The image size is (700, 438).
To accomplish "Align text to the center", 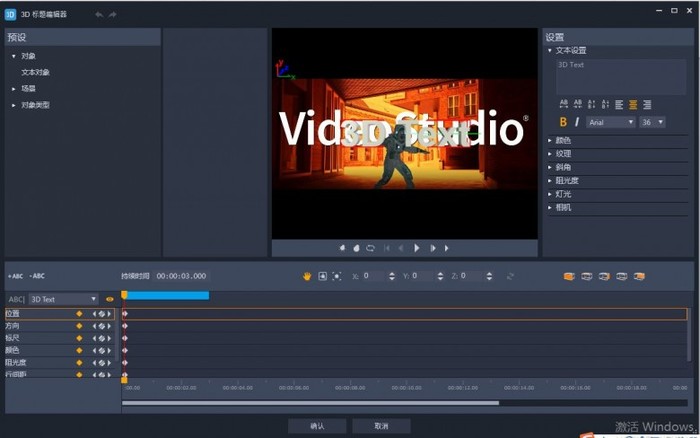I will click(x=633, y=105).
